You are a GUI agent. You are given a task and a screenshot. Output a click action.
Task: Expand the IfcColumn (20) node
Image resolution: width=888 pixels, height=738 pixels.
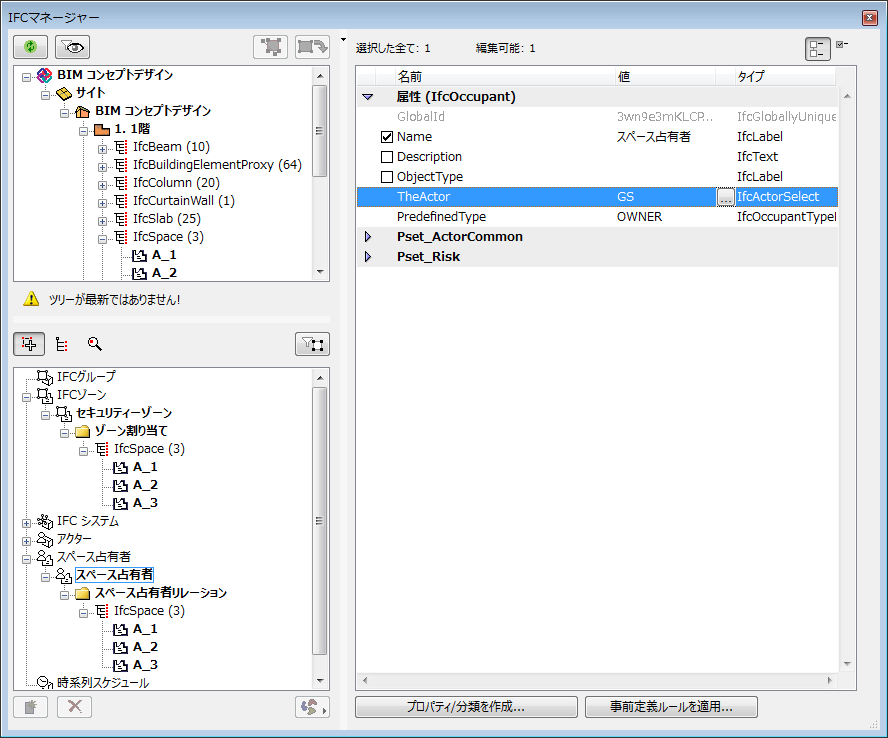tap(102, 185)
